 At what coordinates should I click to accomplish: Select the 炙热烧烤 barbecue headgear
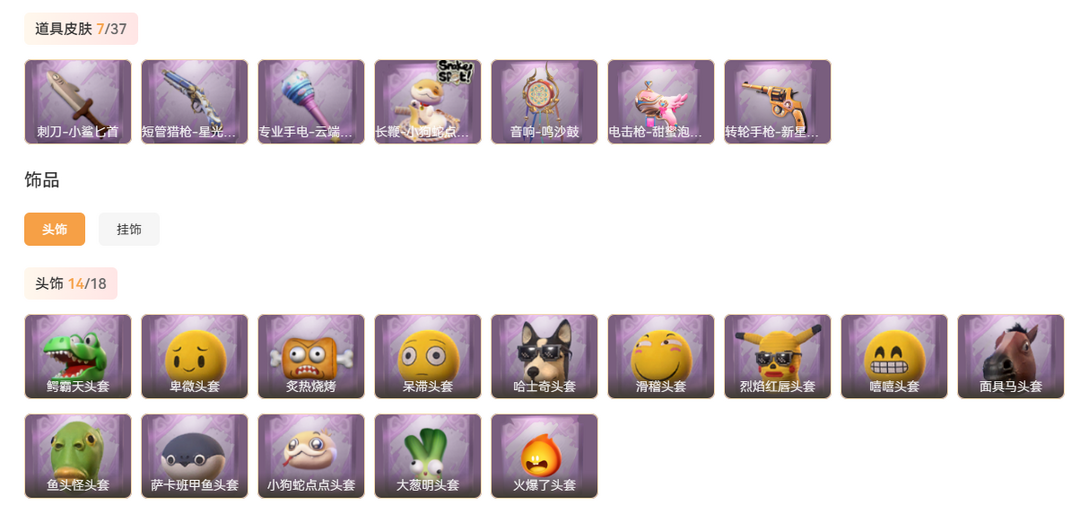point(311,357)
